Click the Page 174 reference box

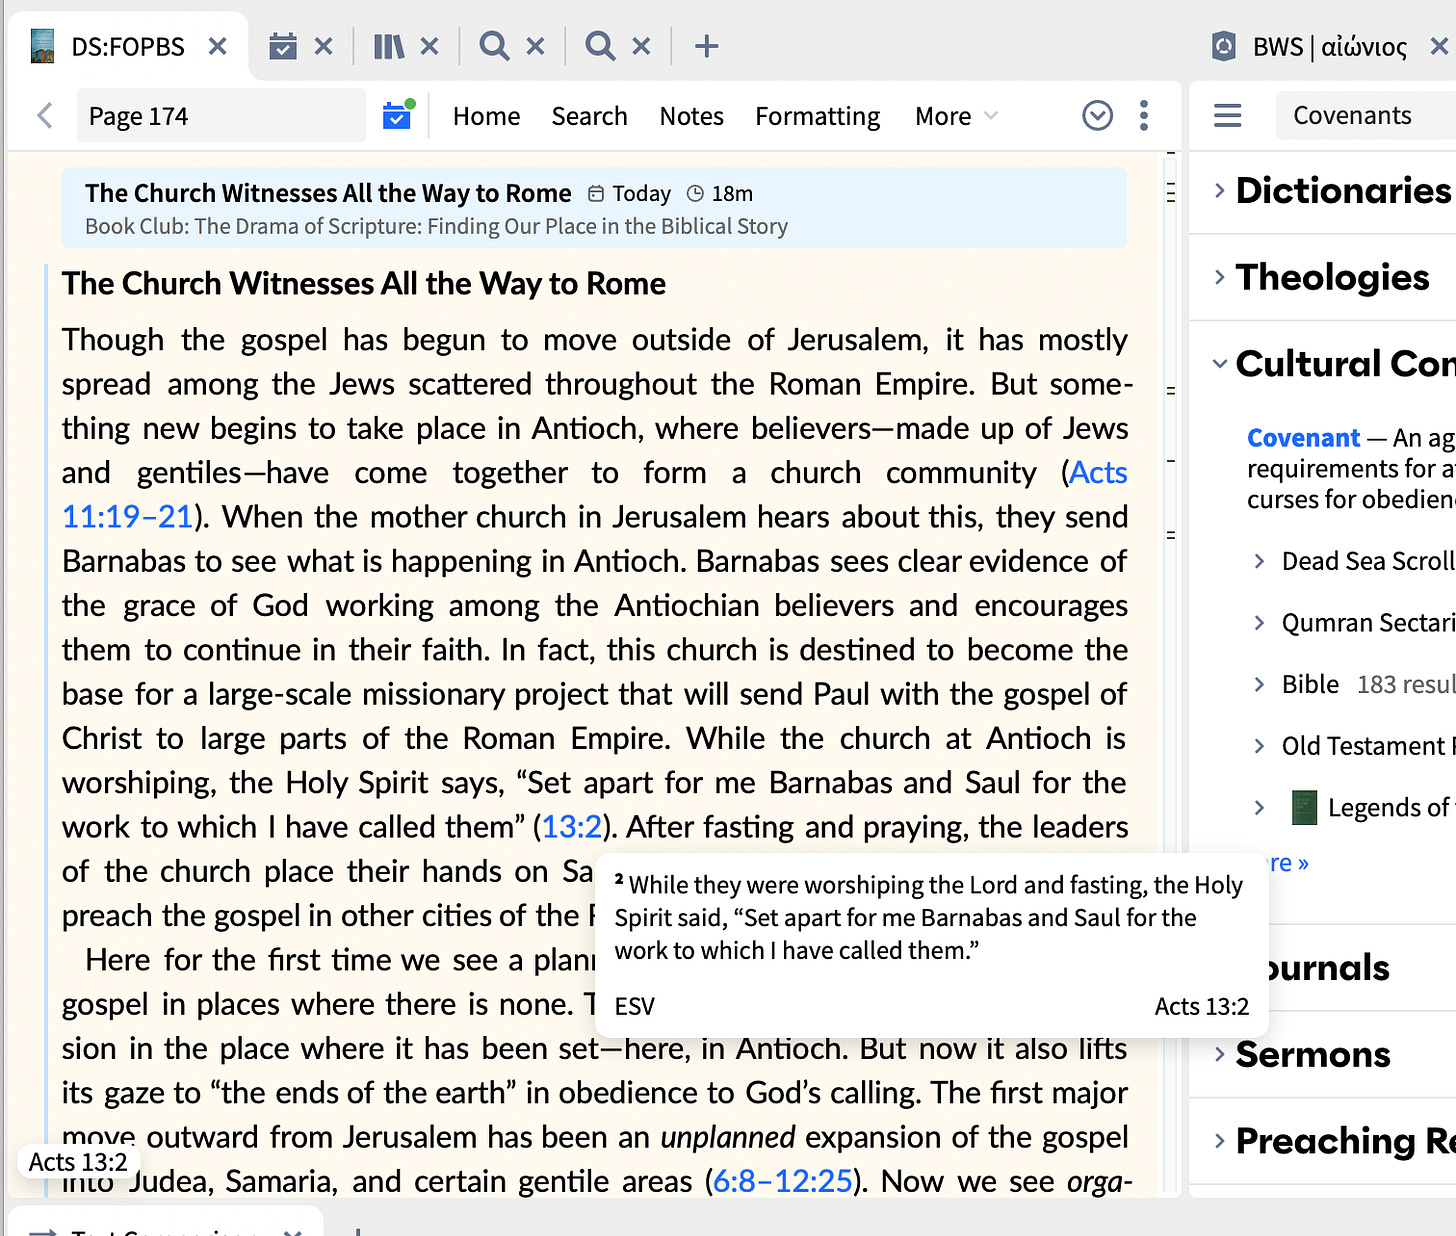(221, 116)
